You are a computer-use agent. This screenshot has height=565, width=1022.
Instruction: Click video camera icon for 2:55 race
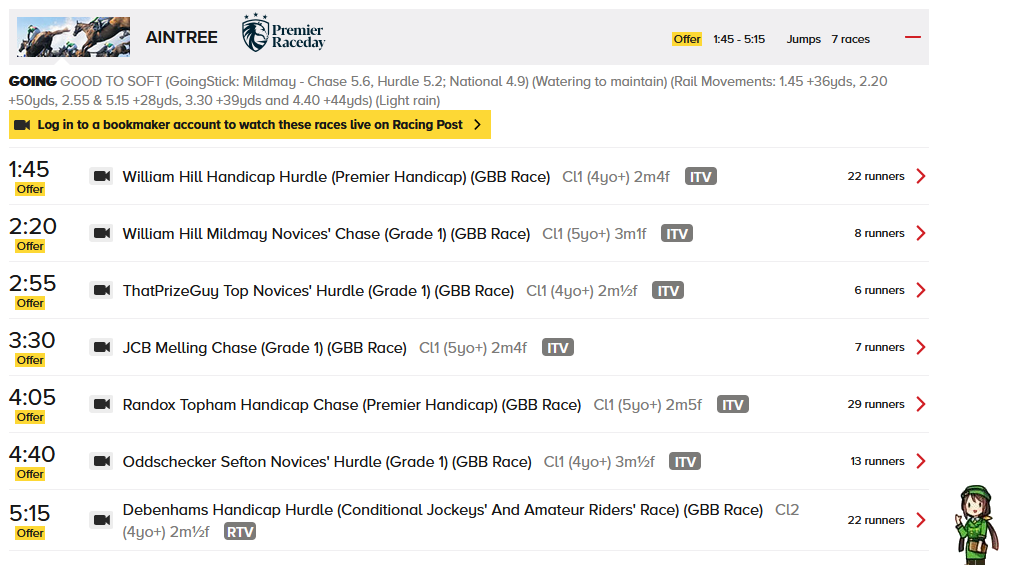tap(101, 290)
